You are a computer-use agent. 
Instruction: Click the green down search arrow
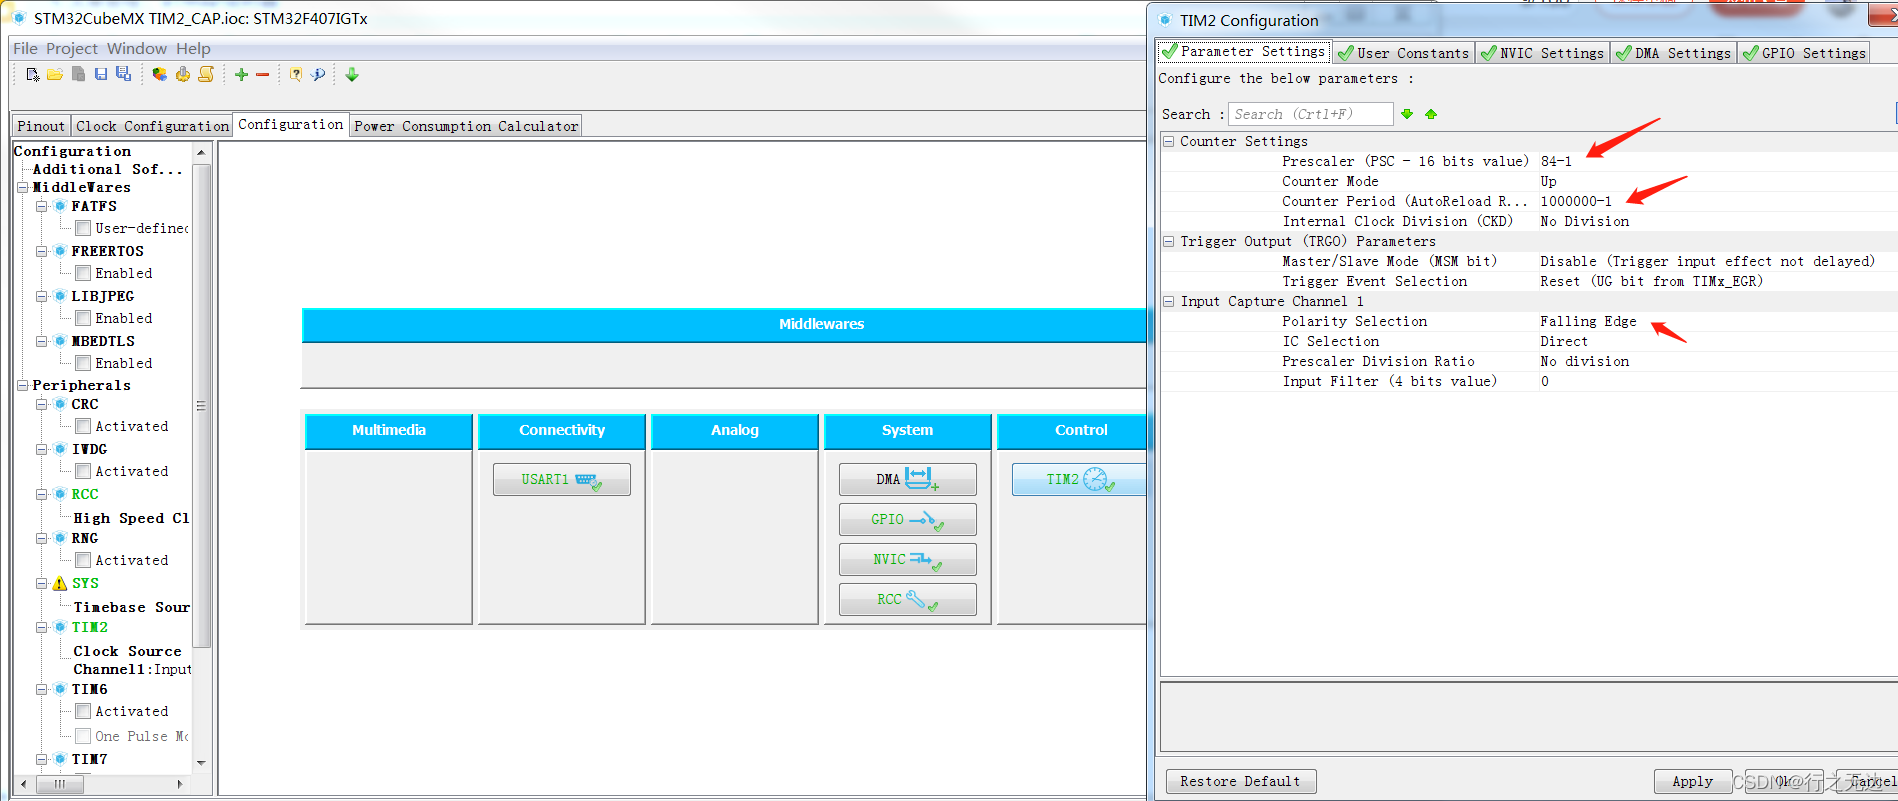[1407, 114]
